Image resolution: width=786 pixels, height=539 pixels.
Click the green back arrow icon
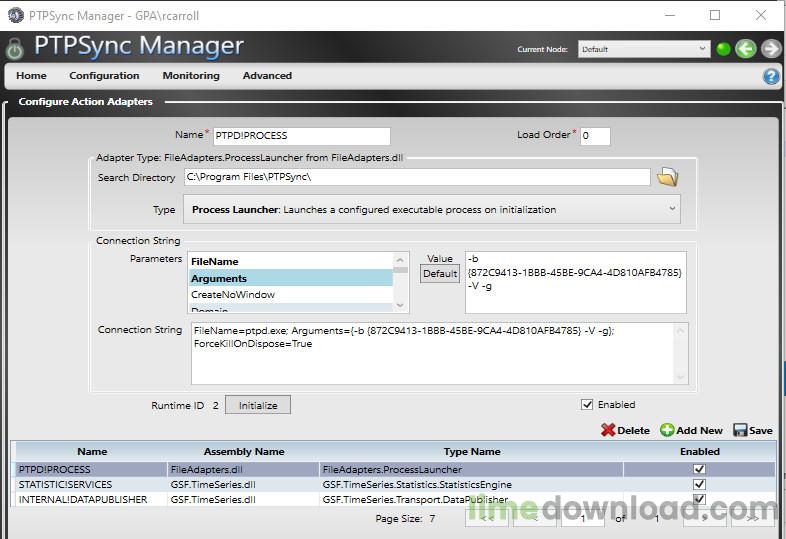[746, 49]
